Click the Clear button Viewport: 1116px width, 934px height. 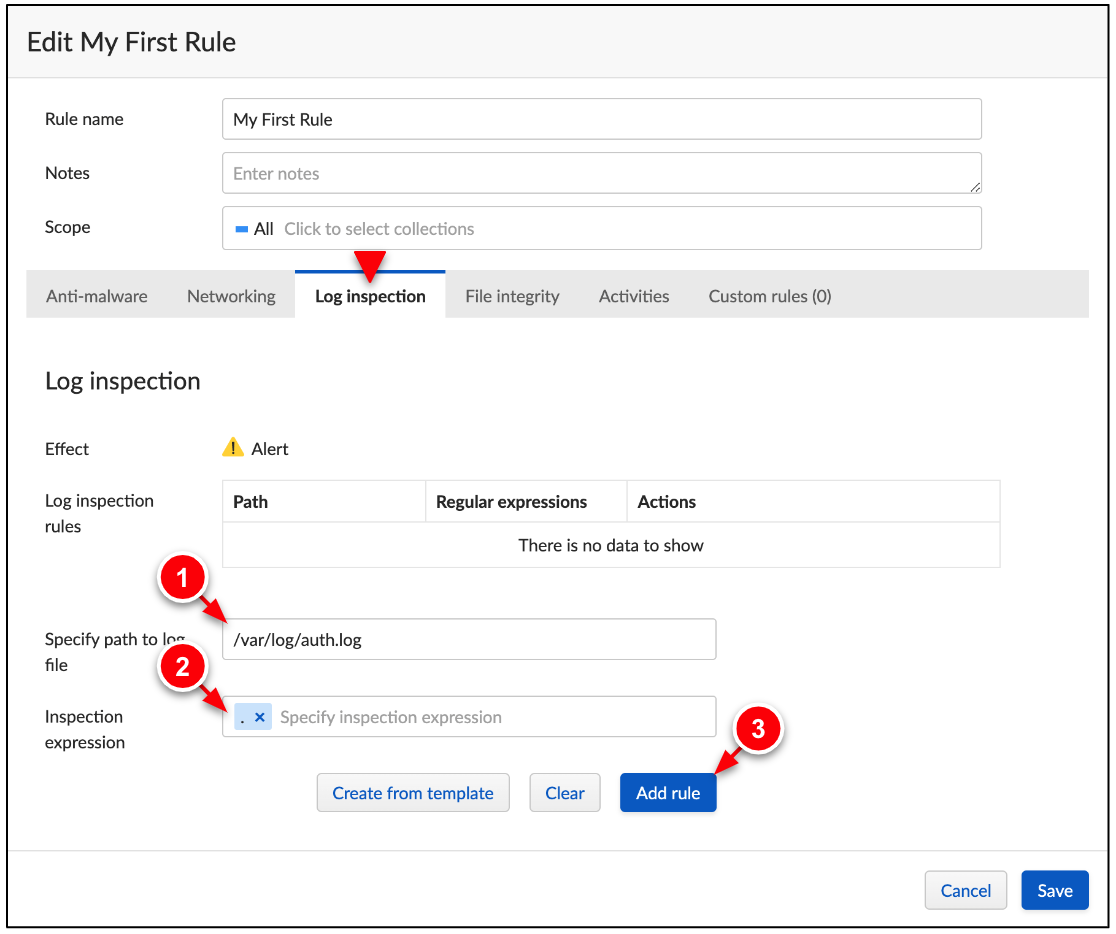[x=564, y=792]
